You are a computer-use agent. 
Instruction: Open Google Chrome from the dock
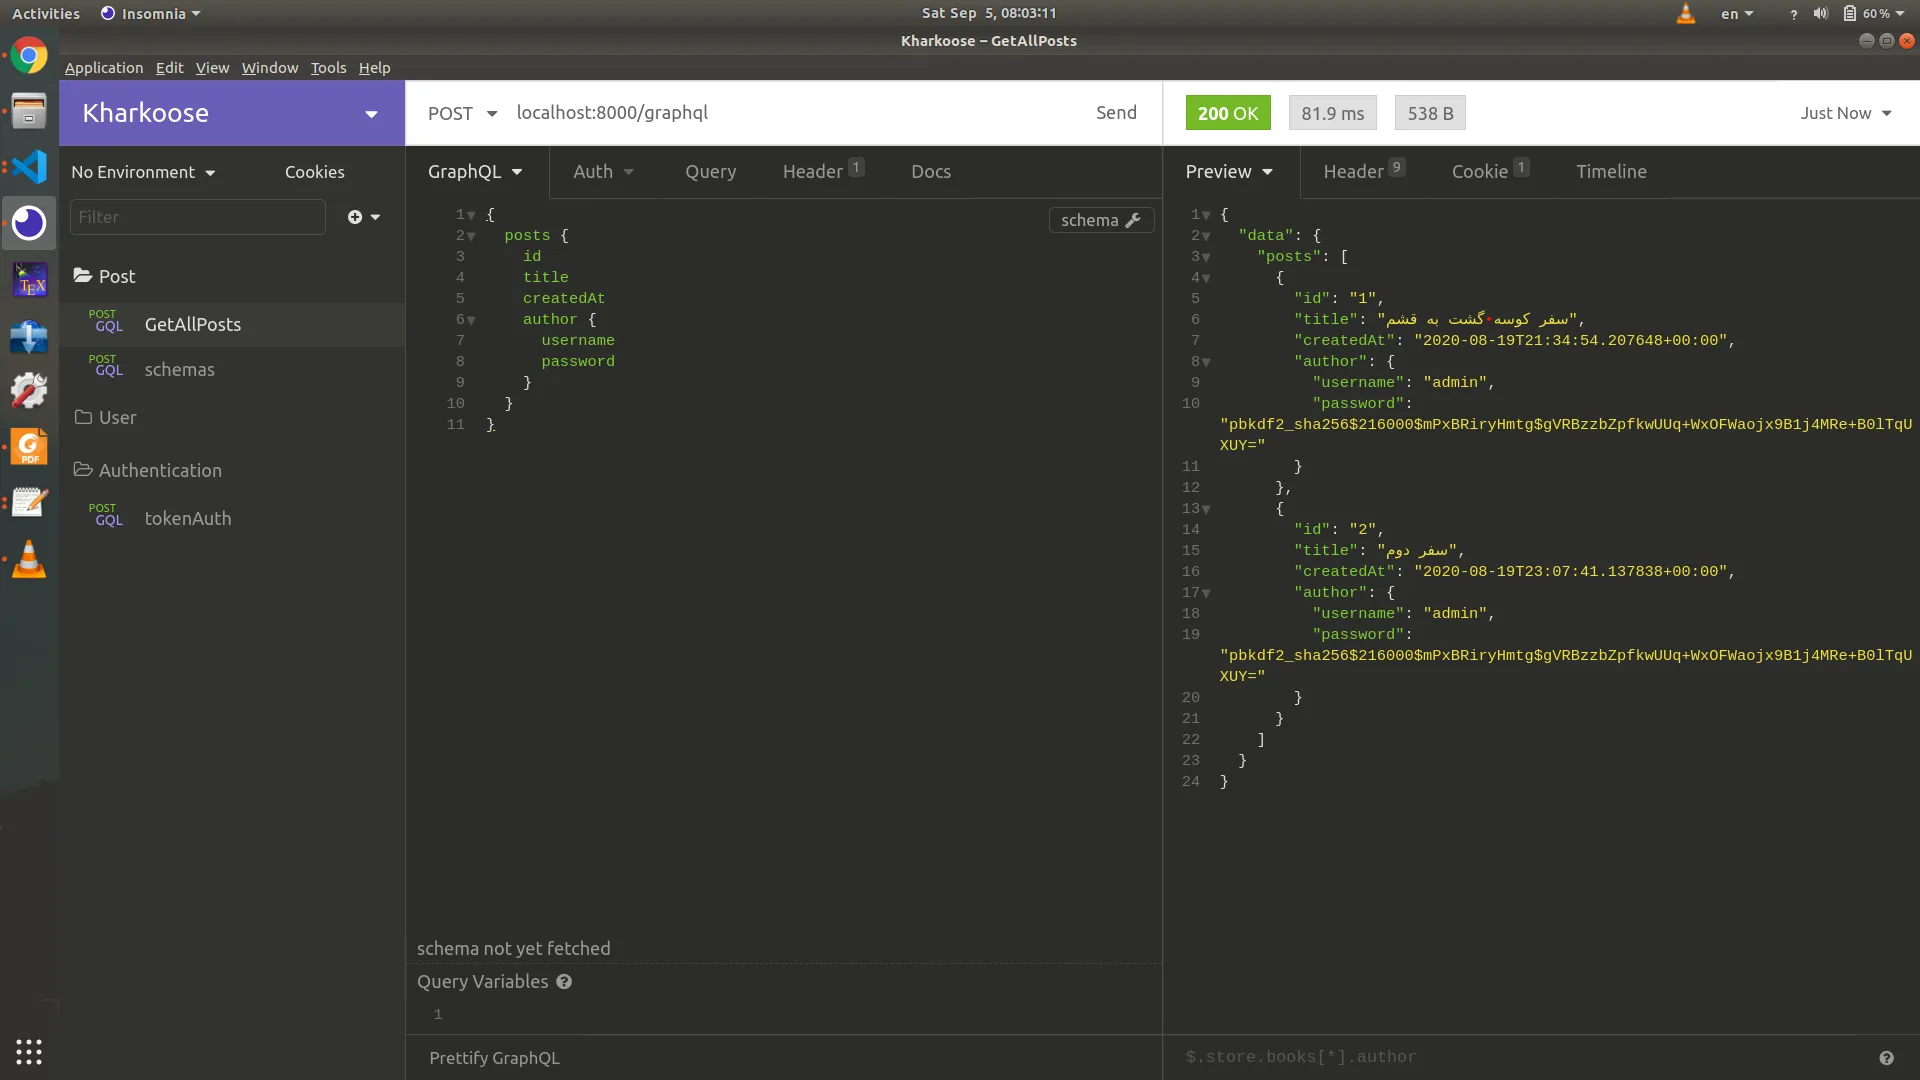(x=29, y=55)
